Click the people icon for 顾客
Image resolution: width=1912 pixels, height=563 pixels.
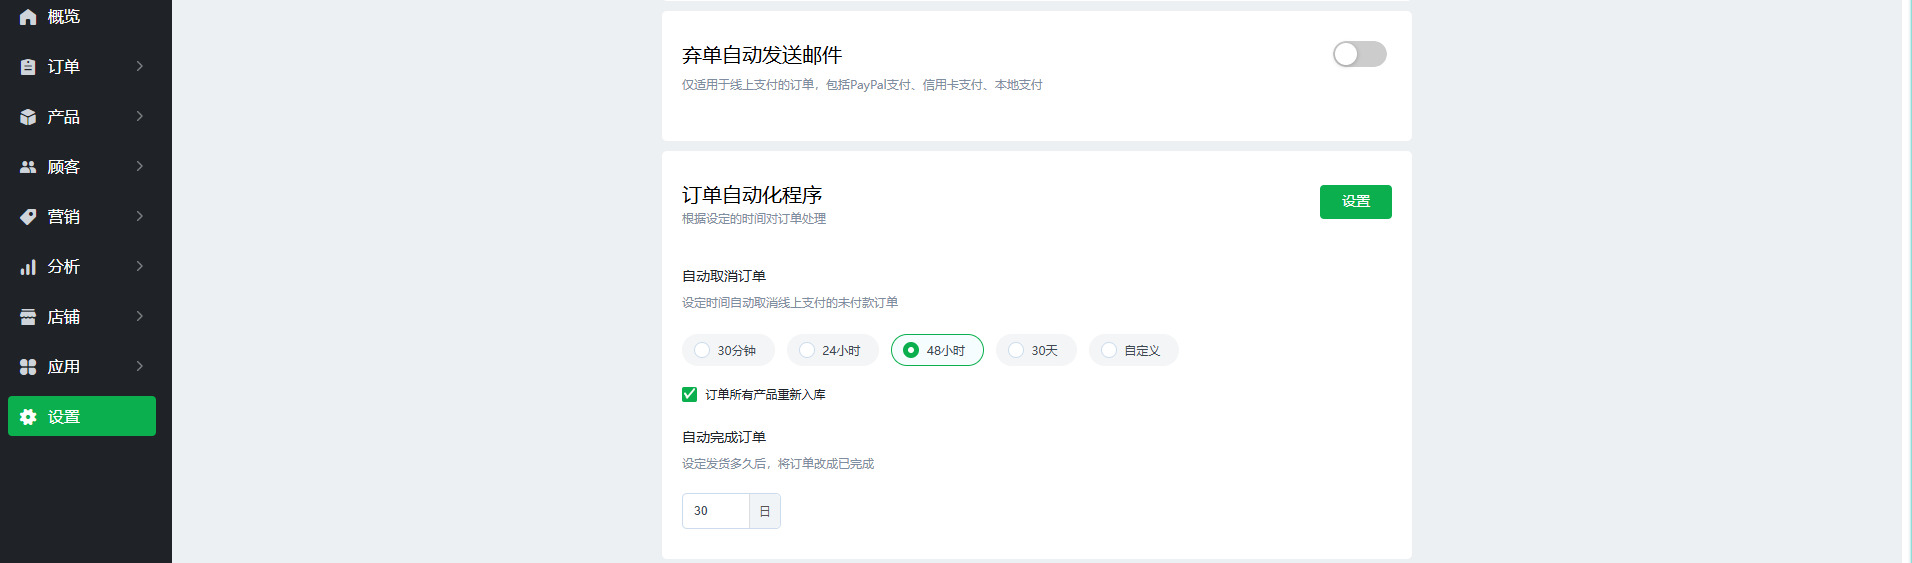28,167
